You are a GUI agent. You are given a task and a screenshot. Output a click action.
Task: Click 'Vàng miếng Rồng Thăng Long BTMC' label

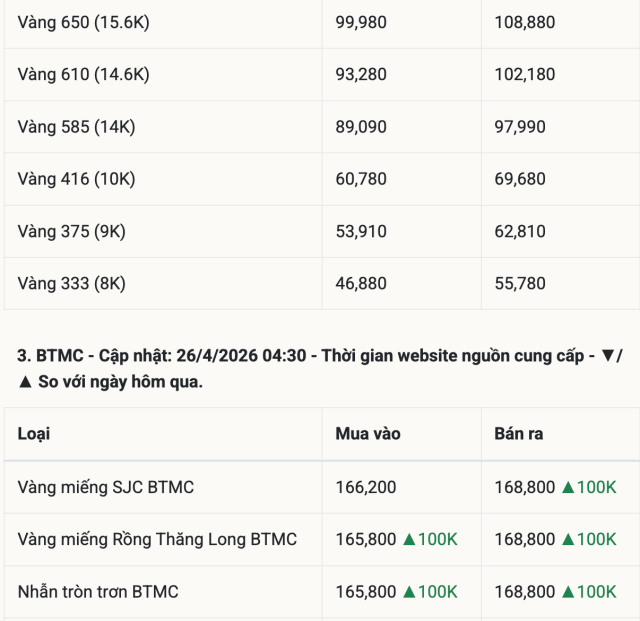(157, 539)
